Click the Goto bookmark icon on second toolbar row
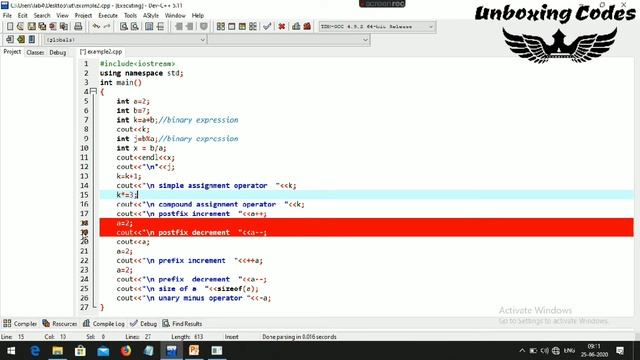The image size is (640, 360). tap(32, 40)
